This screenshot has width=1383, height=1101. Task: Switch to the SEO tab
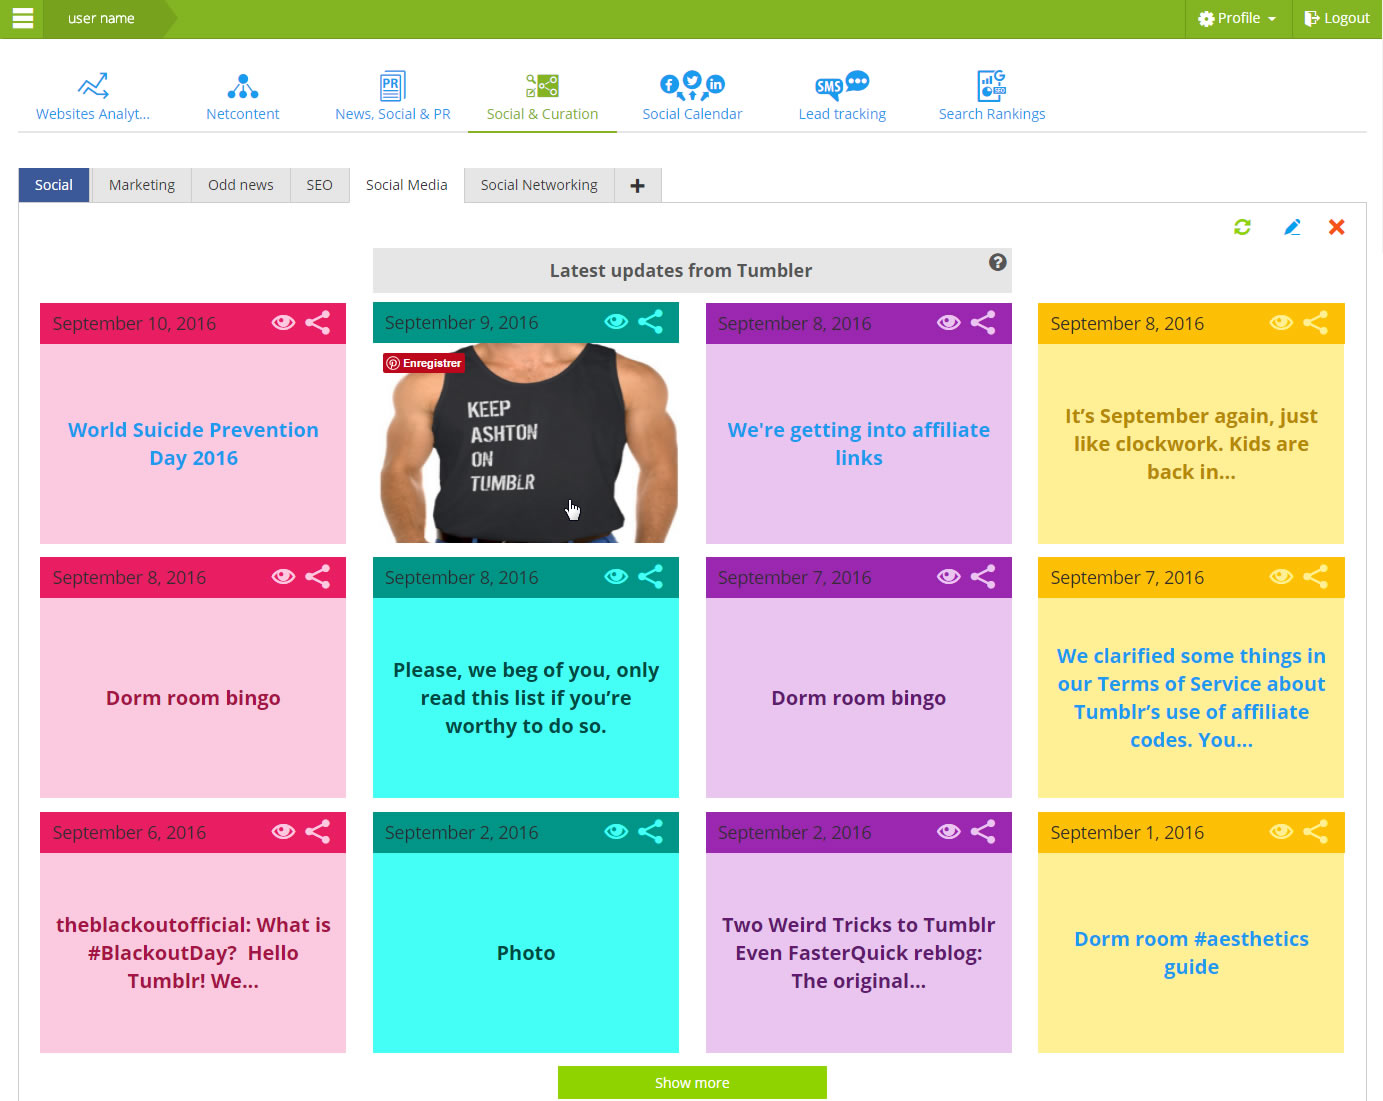coord(320,185)
